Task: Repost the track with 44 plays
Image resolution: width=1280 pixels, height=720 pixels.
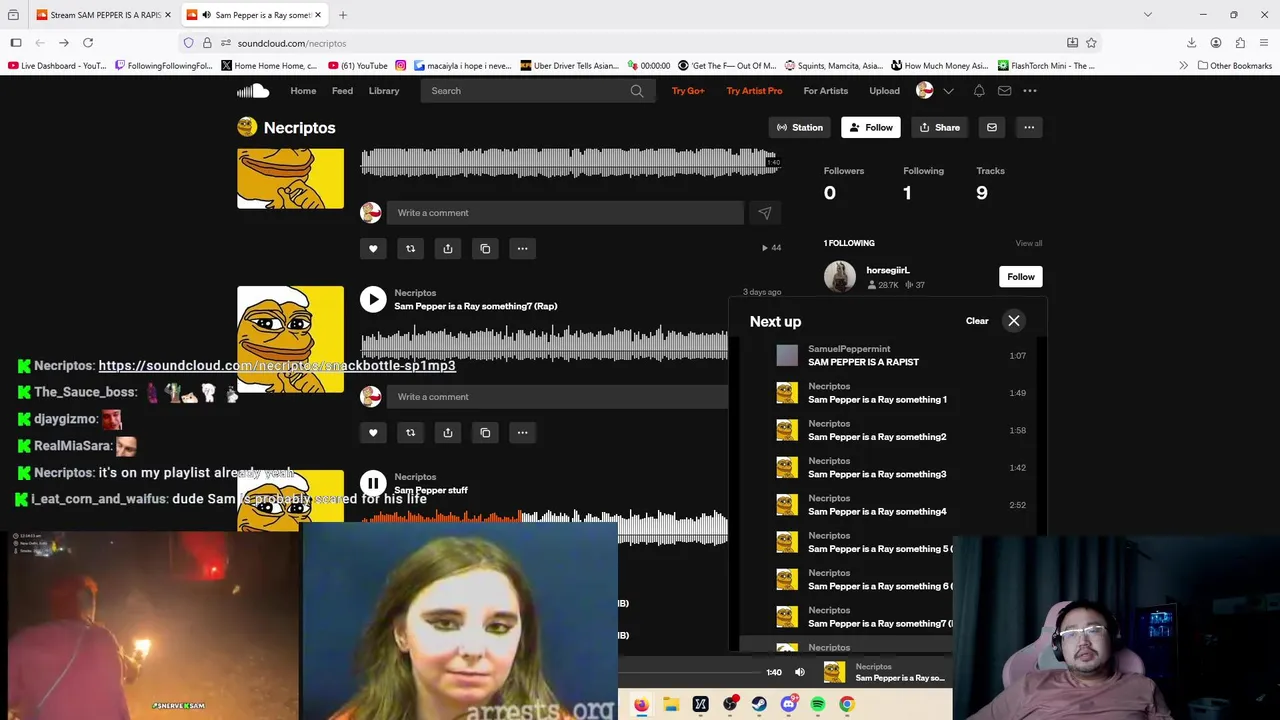Action: coord(410,248)
